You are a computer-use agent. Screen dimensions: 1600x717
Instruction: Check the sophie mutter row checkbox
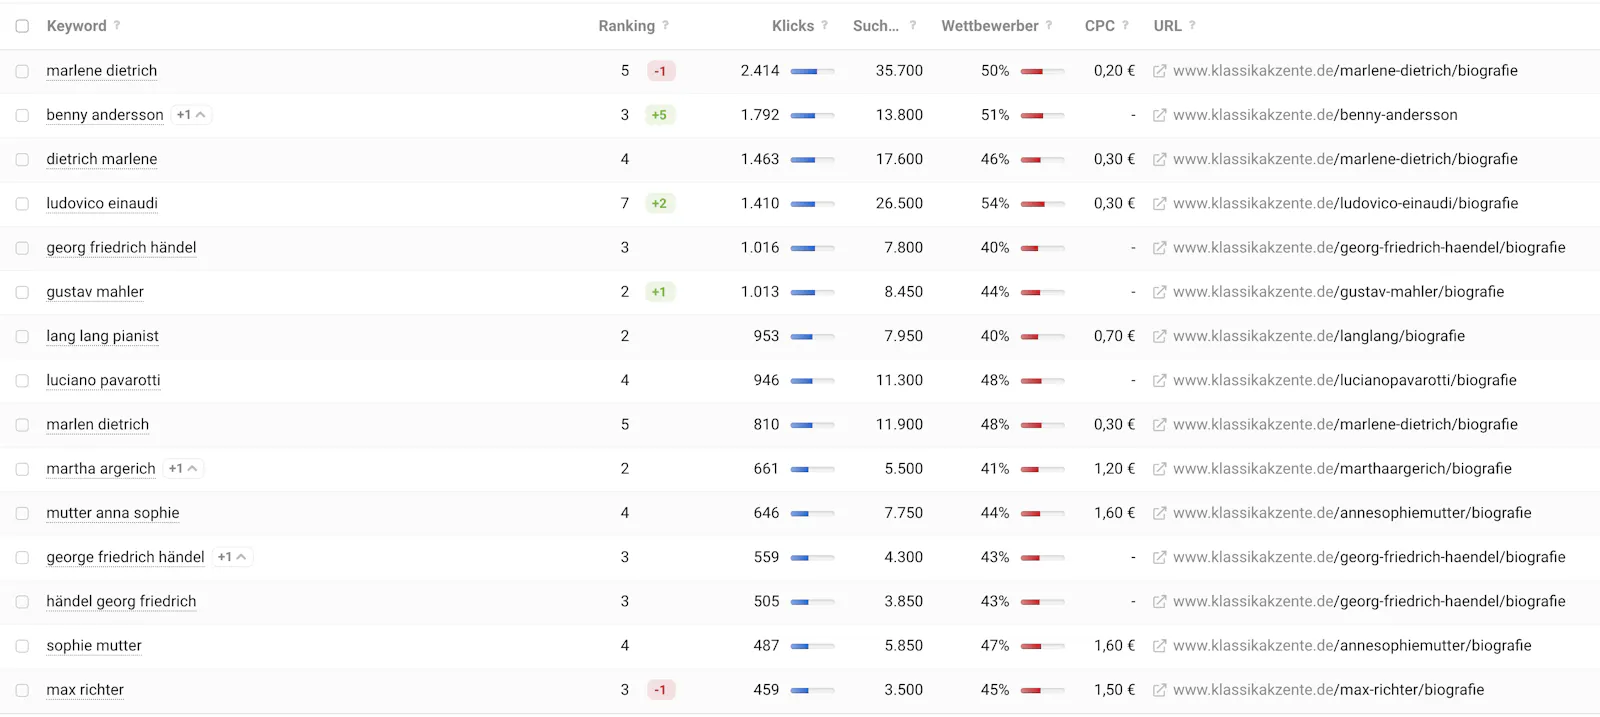(x=22, y=646)
